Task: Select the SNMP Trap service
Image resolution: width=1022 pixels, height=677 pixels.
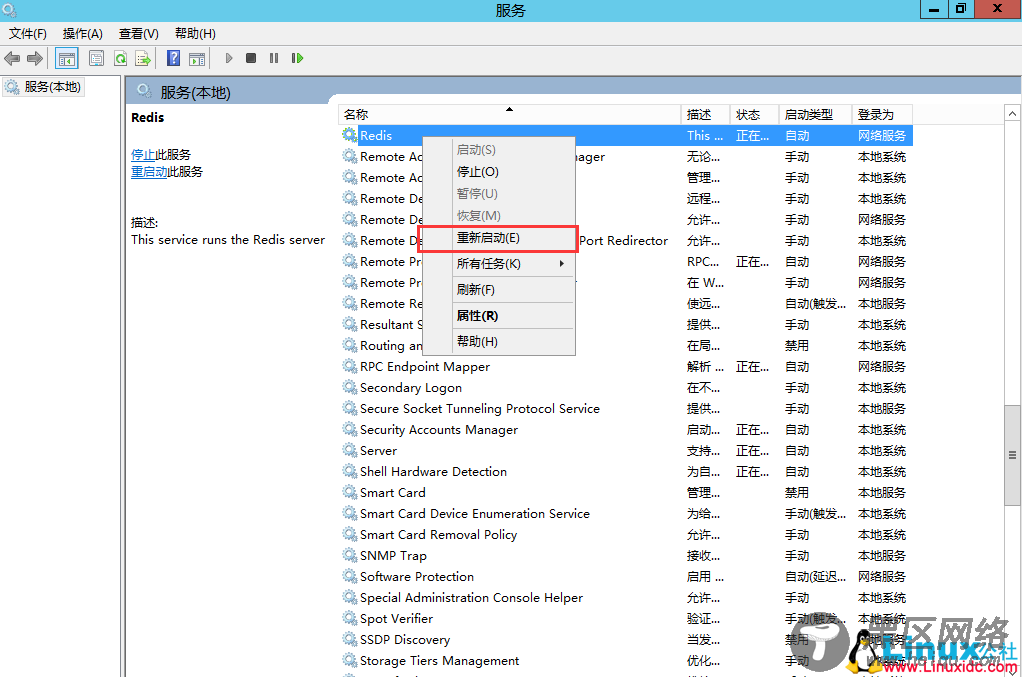Action: [626, 556]
